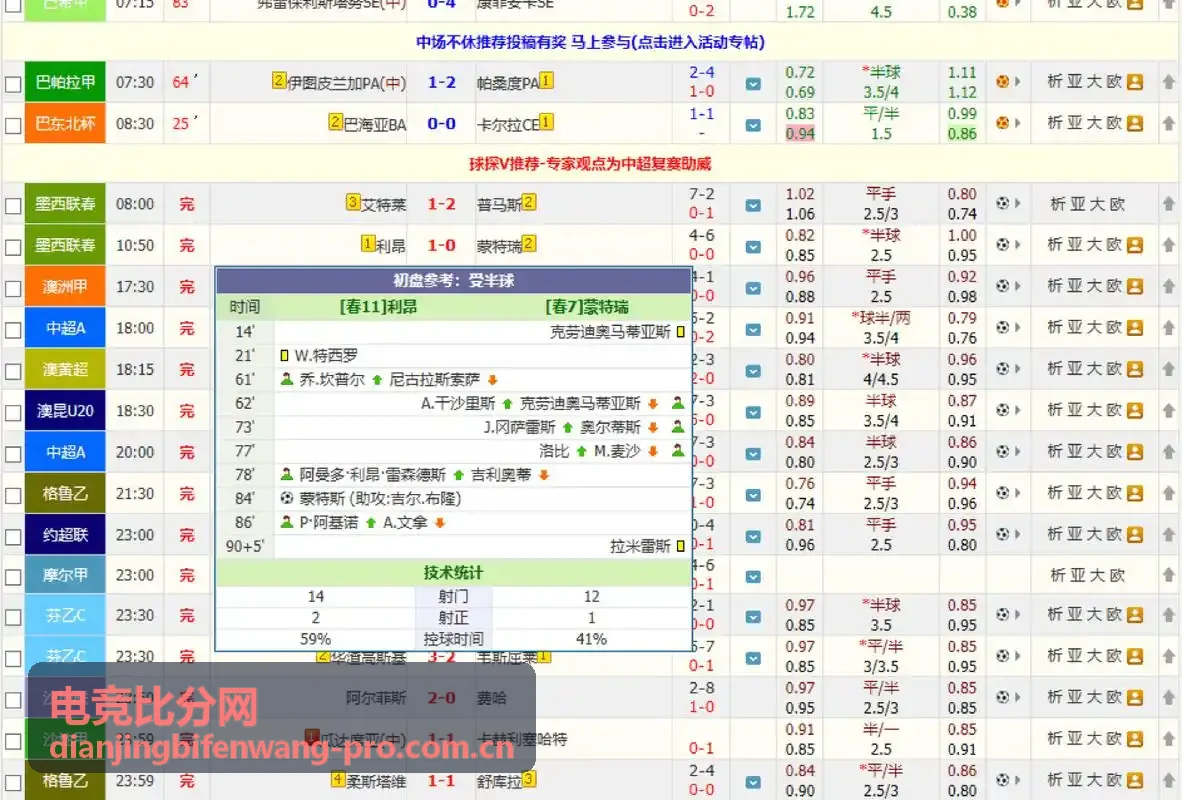Click team name 普马斯
This screenshot has height=800, width=1182.
[499, 204]
